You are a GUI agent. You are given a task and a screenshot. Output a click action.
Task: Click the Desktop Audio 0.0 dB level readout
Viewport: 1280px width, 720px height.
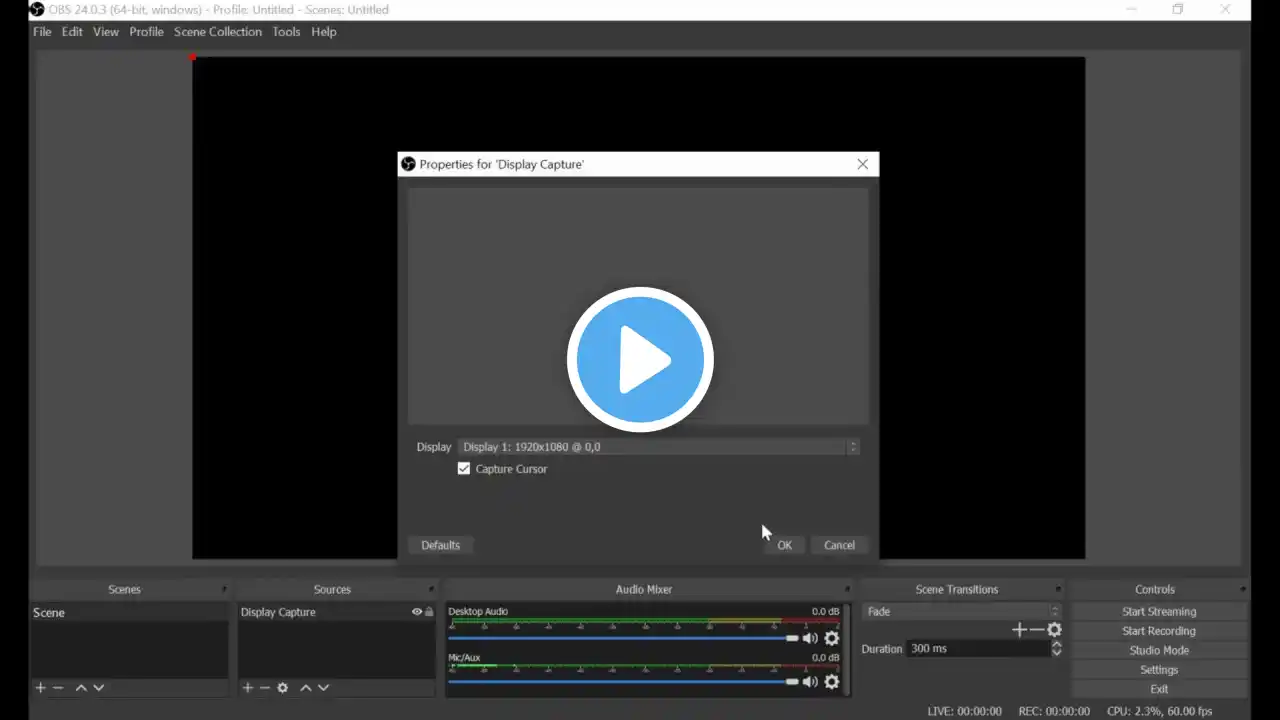[x=826, y=612]
